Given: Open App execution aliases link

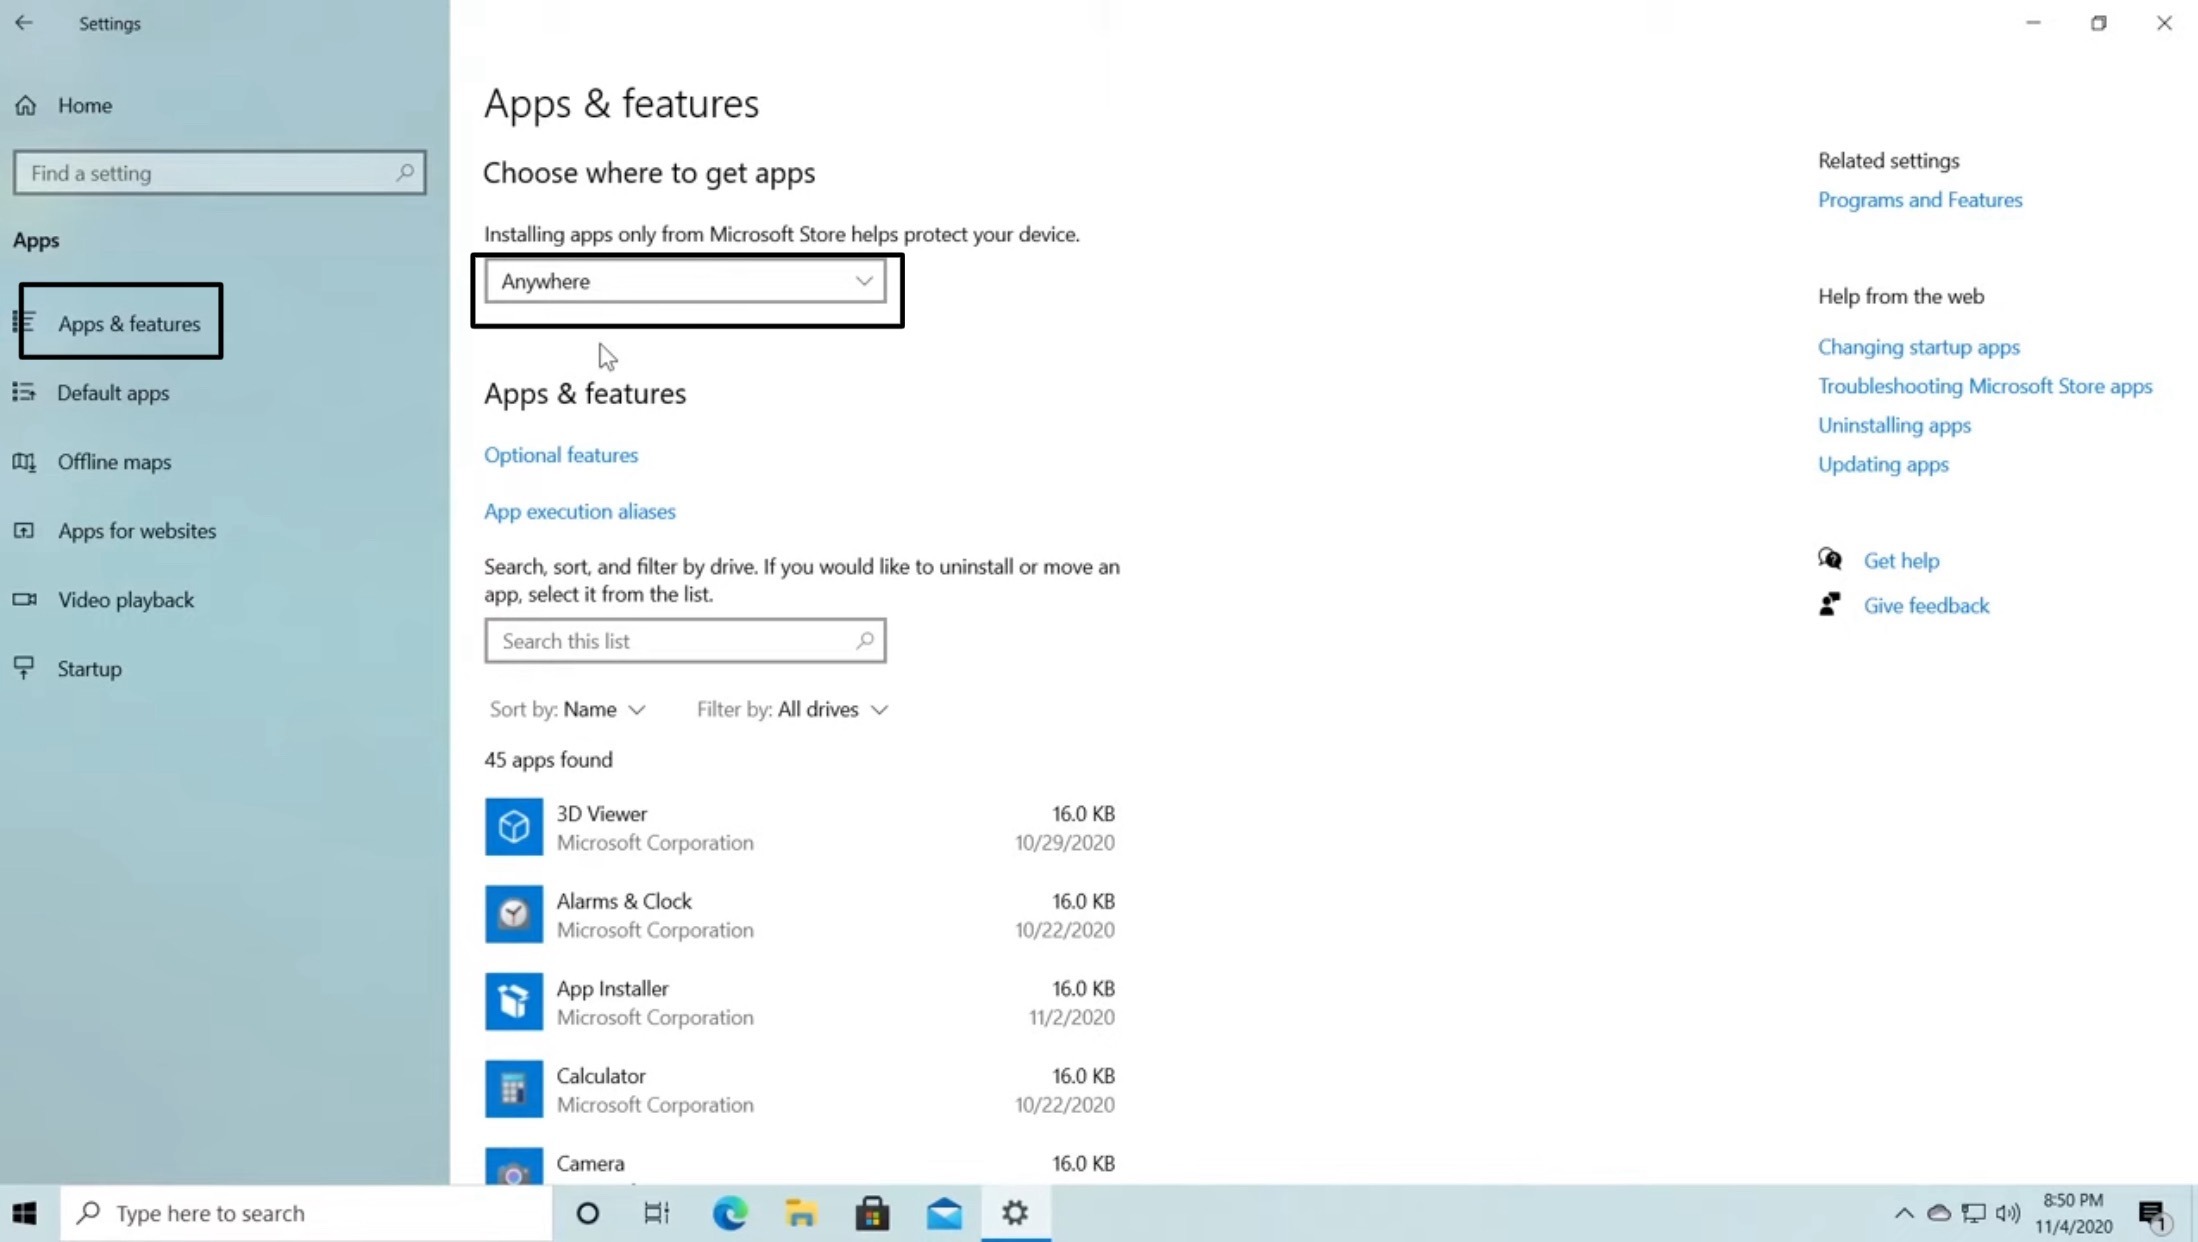Looking at the screenshot, I should pos(580,511).
